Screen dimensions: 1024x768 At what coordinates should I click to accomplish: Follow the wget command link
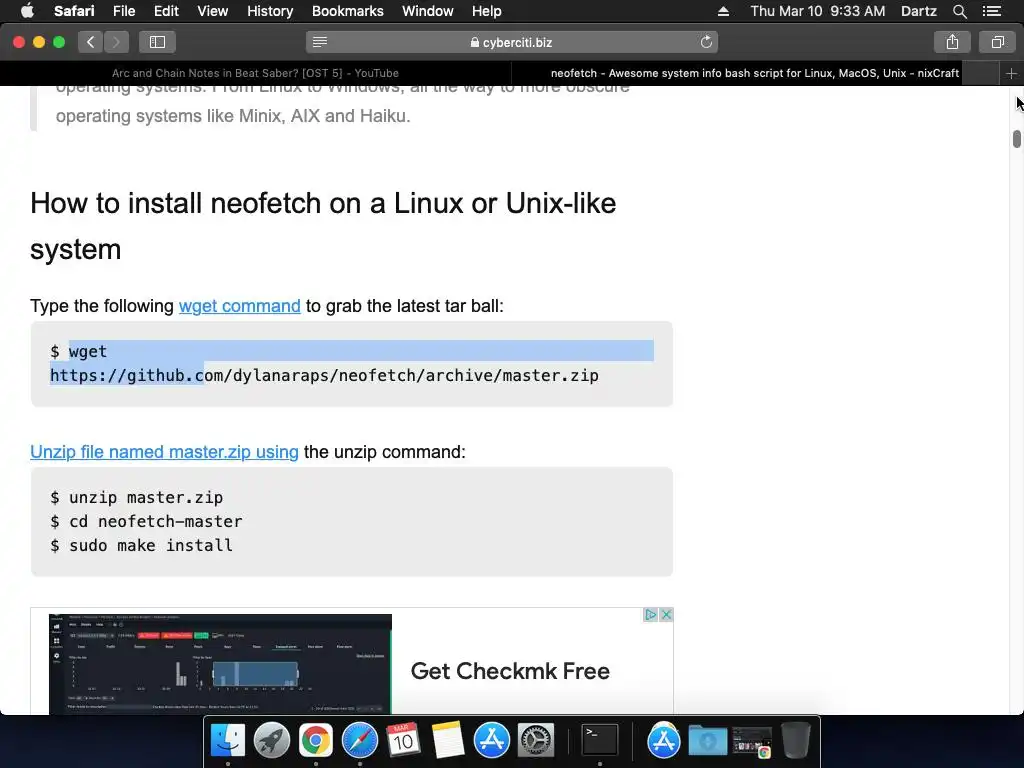click(x=240, y=306)
